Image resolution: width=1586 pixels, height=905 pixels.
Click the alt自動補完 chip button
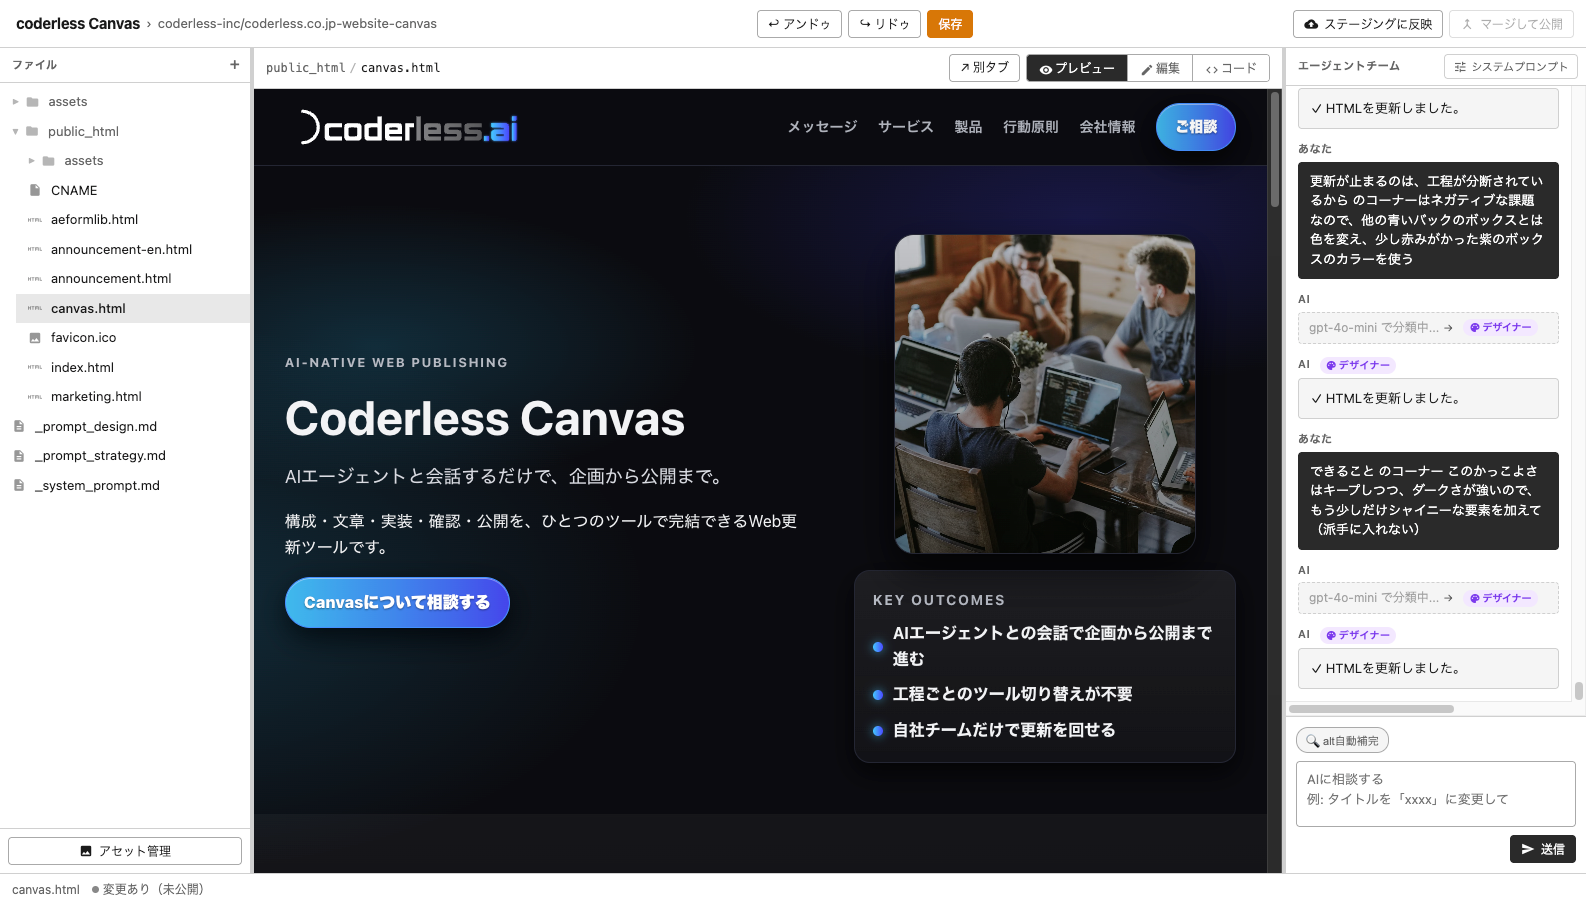pos(1342,741)
